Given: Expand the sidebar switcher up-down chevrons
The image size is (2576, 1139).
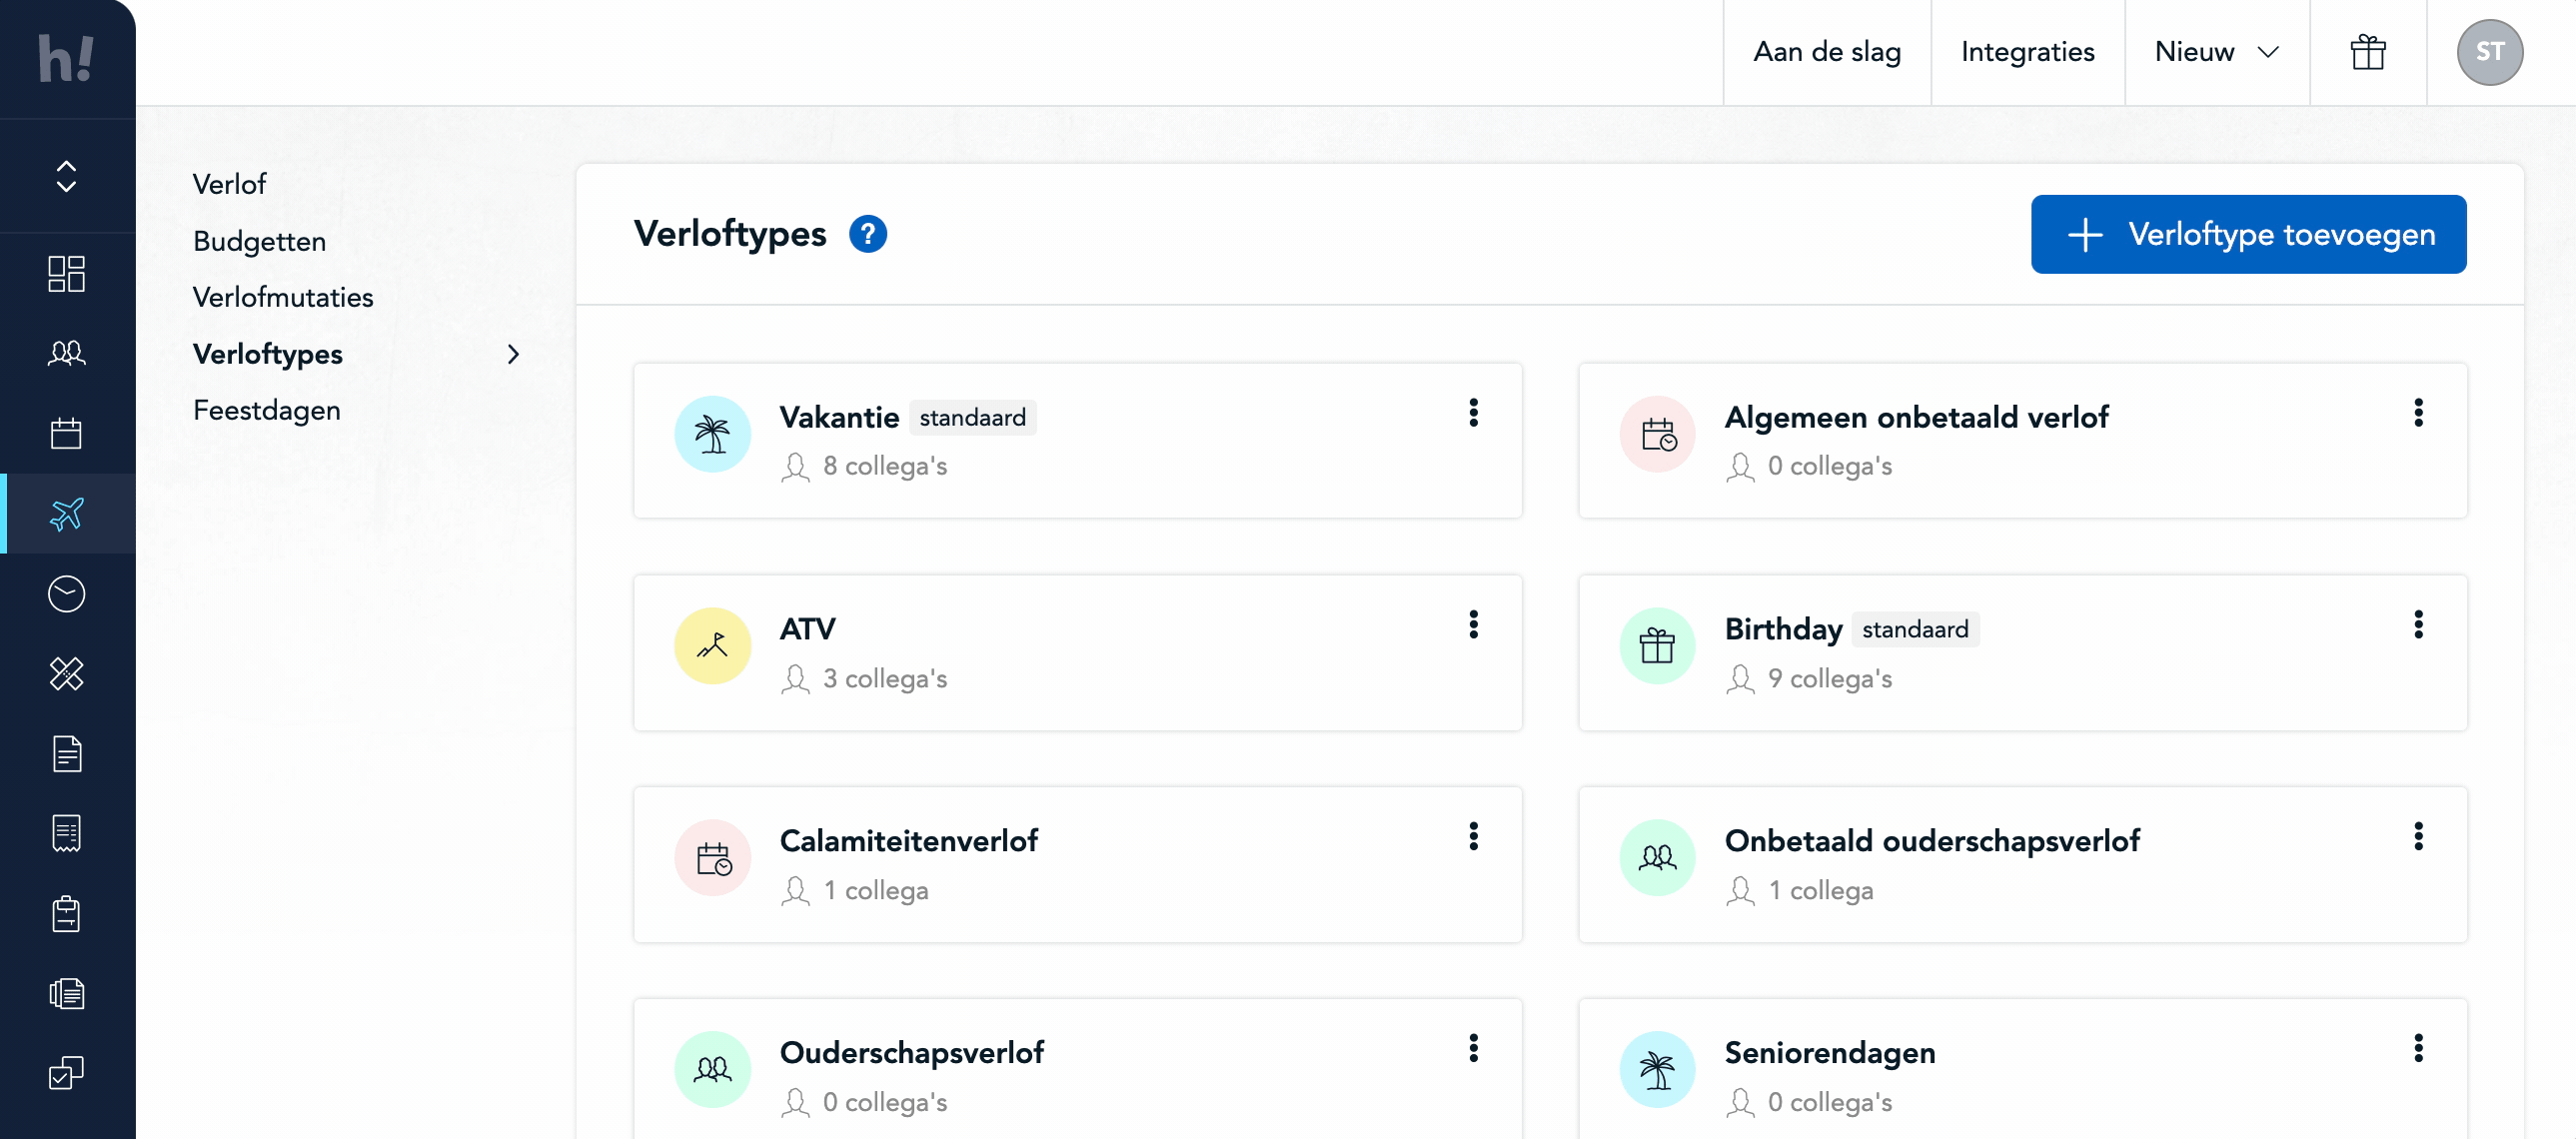Looking at the screenshot, I should tap(66, 176).
